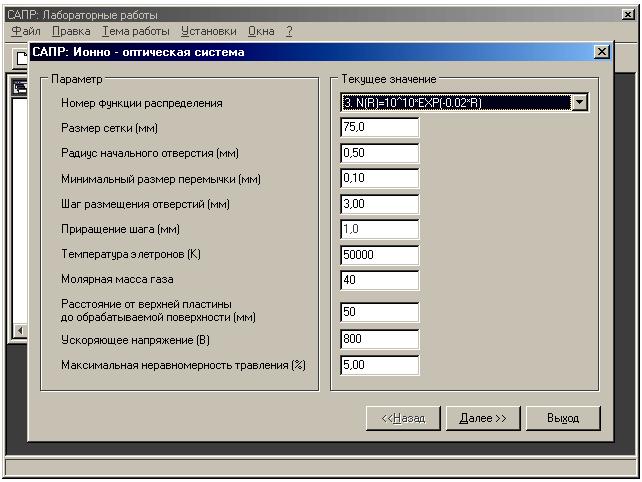Viewport: 642px width, 482px height.
Task: Click the dialog title САПР: Ионно - оптическая система
Action: point(138,52)
